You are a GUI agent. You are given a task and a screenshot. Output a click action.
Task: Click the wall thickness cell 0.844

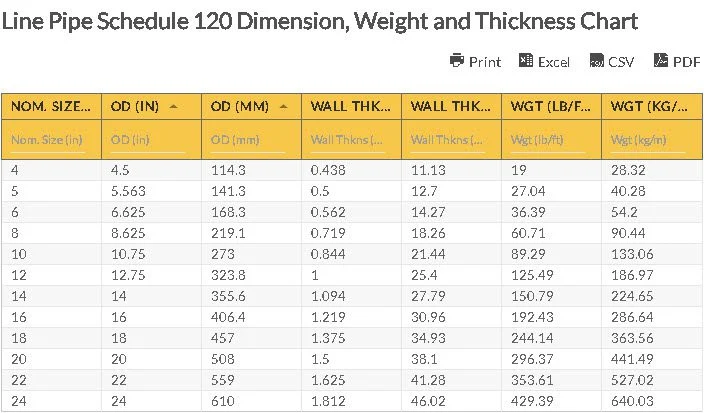(x=329, y=254)
